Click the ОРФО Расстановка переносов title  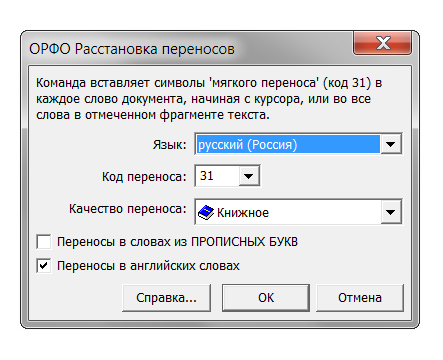tap(132, 49)
